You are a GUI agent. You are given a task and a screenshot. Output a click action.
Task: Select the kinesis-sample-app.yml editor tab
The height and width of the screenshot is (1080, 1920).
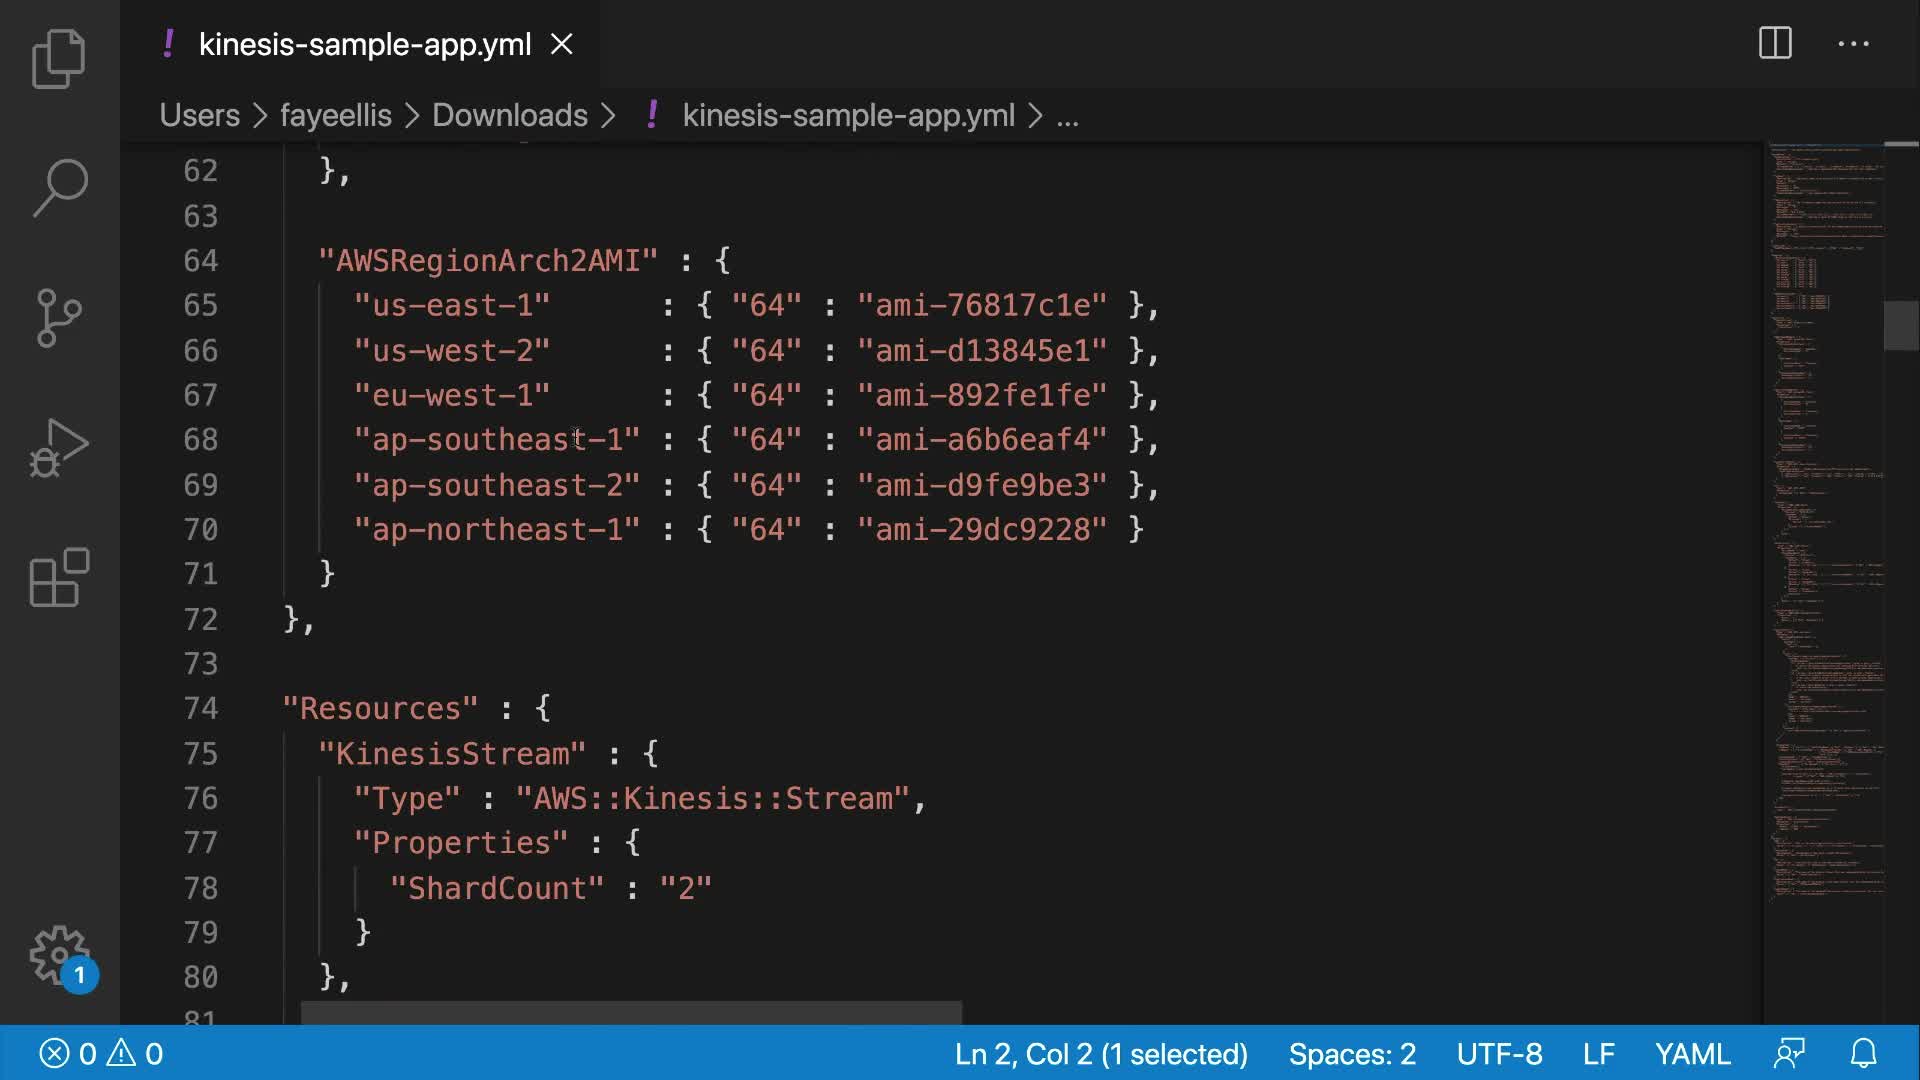(x=364, y=44)
